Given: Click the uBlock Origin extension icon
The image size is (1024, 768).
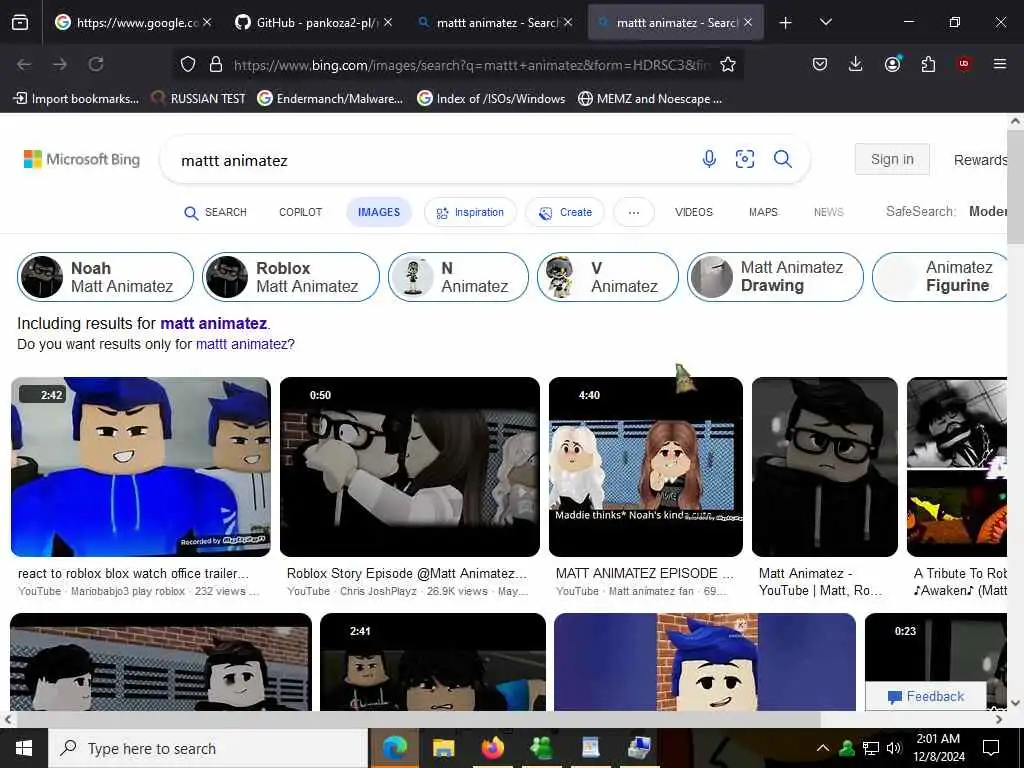Looking at the screenshot, I should click(x=964, y=64).
